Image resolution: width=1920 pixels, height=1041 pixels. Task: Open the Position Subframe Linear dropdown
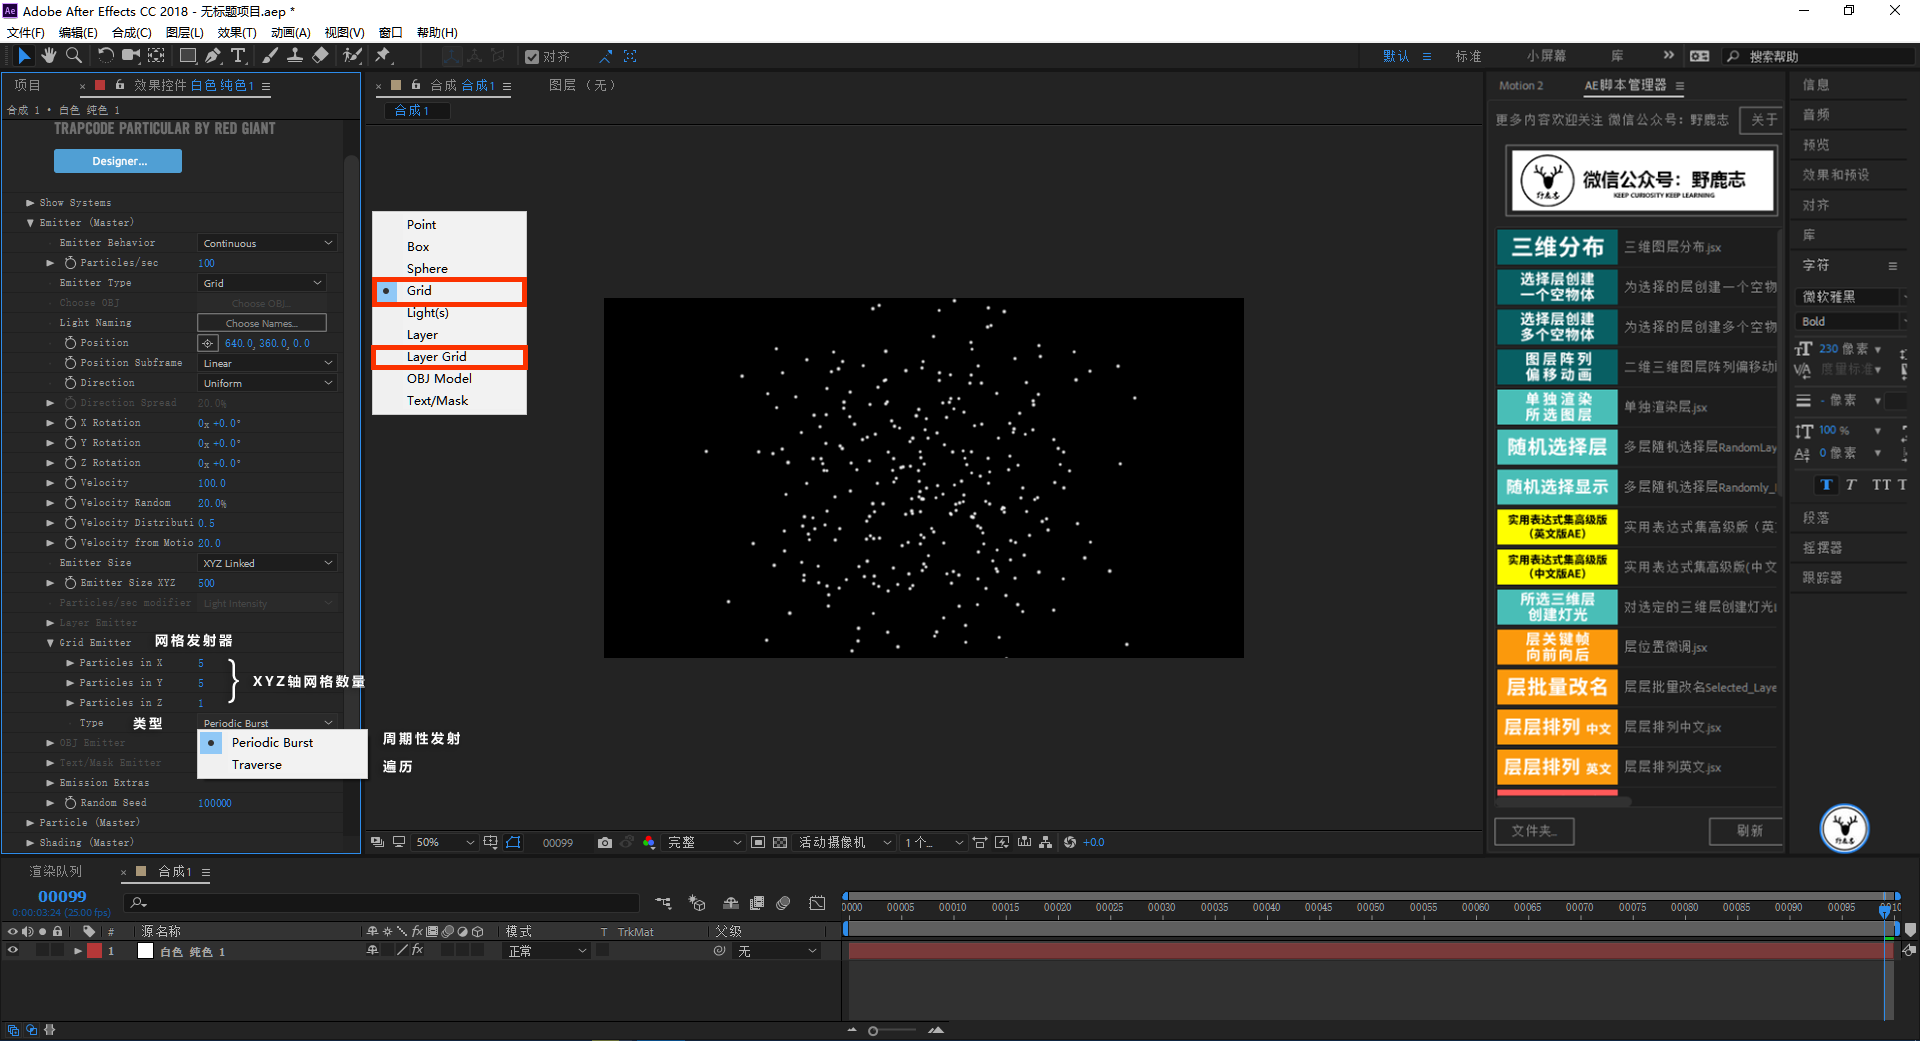point(267,363)
